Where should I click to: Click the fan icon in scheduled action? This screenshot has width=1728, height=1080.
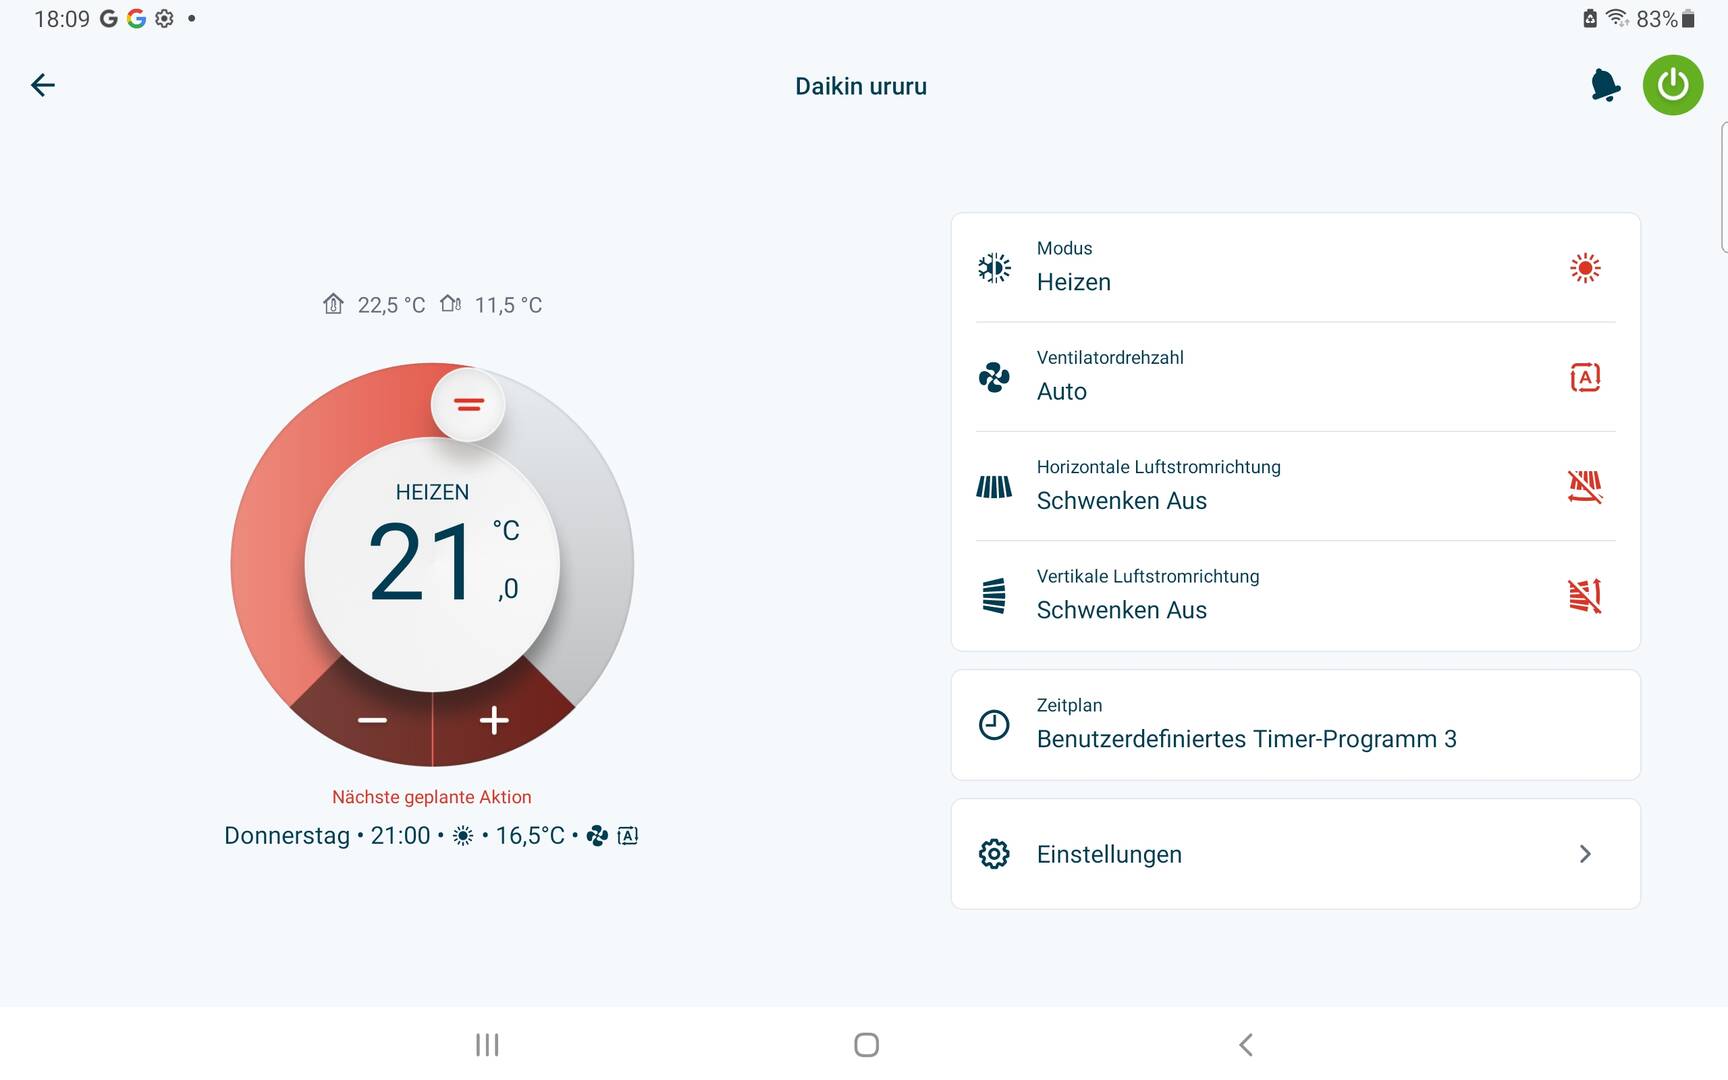597,836
